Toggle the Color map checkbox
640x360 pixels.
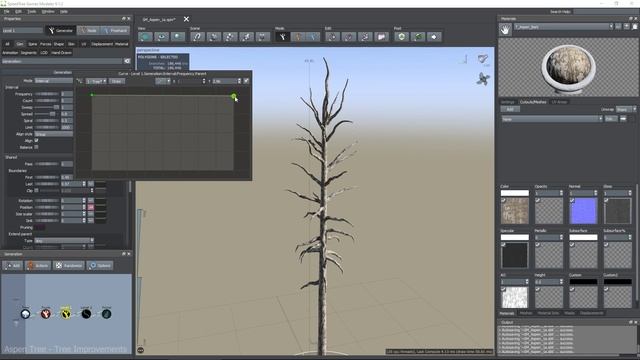[503, 200]
